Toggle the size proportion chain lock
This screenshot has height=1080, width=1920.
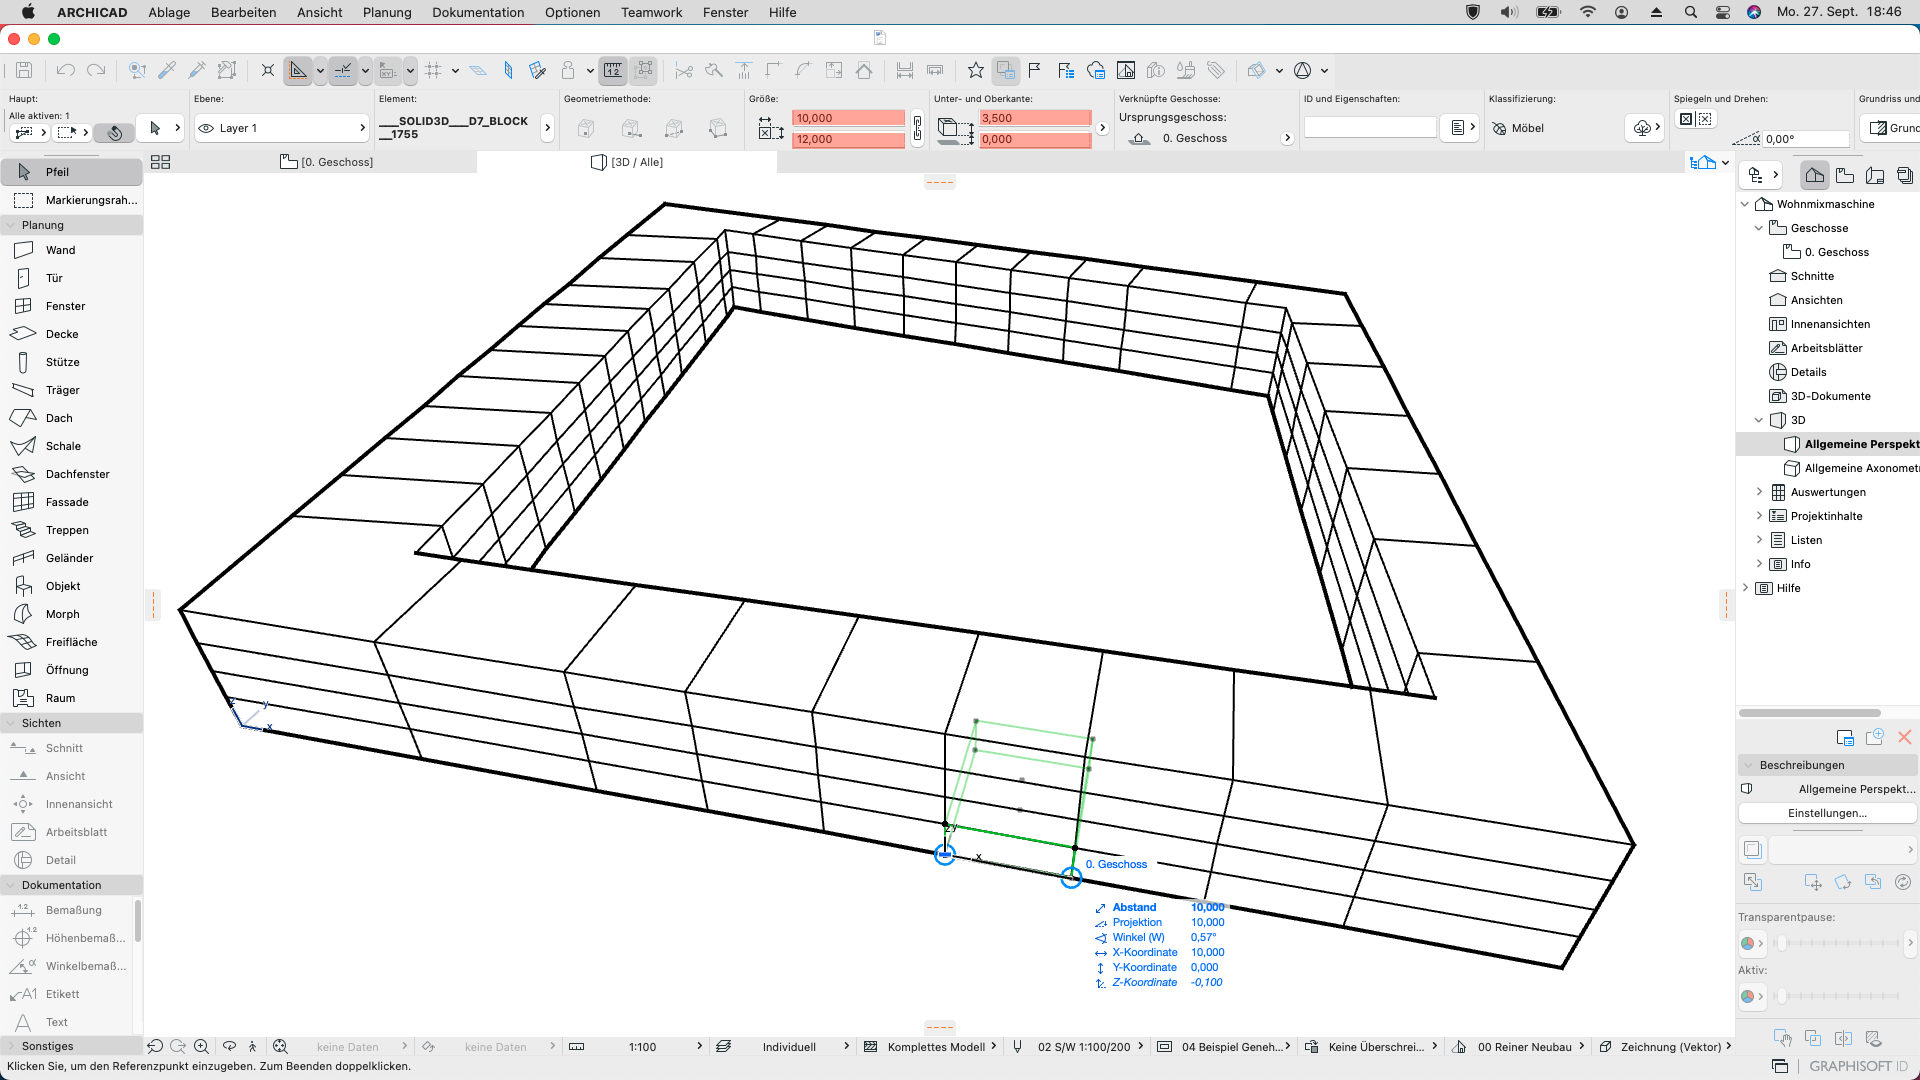[x=917, y=128]
